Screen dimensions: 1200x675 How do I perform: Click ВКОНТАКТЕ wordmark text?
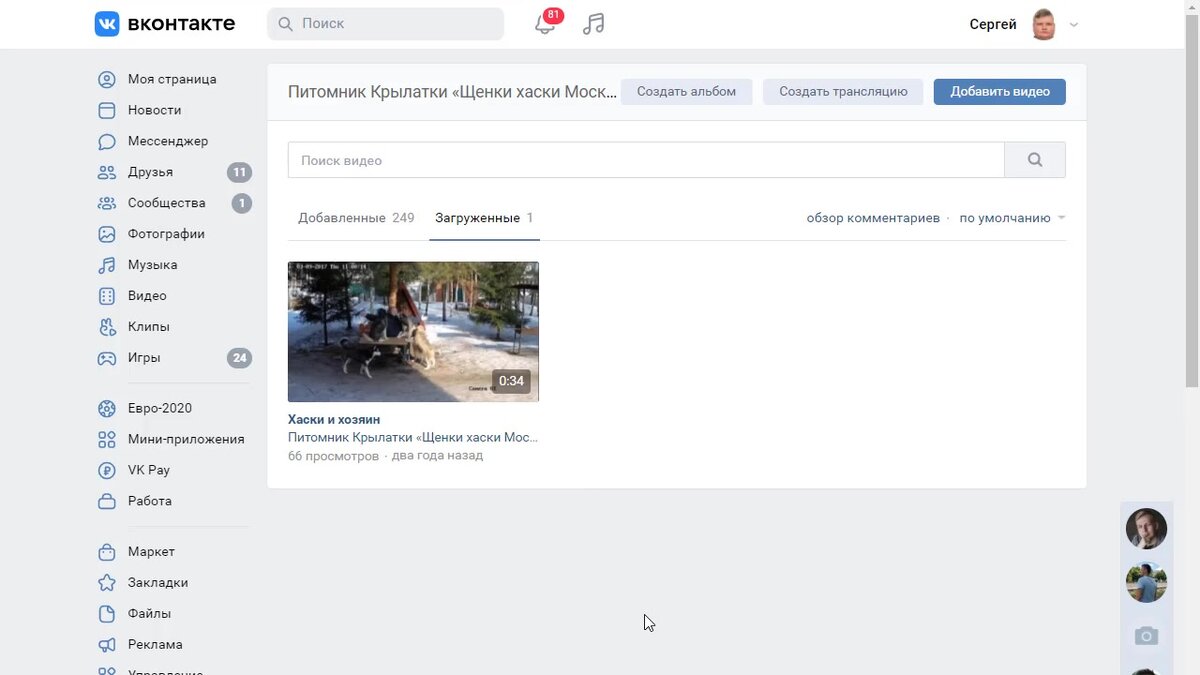tap(181, 24)
